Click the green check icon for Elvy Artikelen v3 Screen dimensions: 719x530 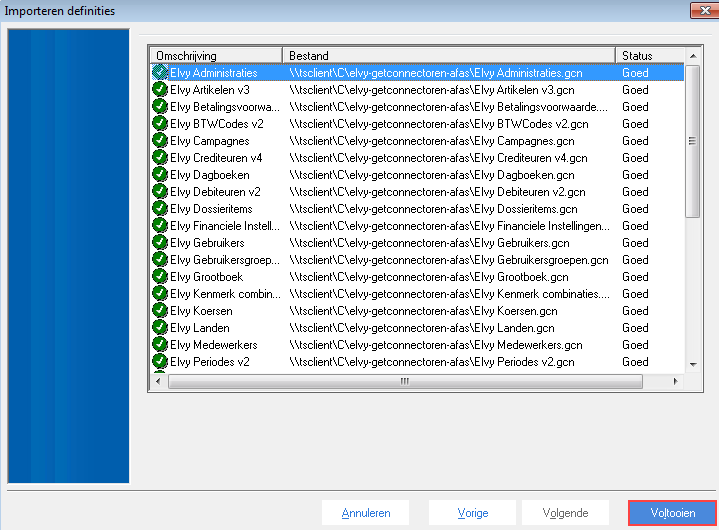click(160, 89)
